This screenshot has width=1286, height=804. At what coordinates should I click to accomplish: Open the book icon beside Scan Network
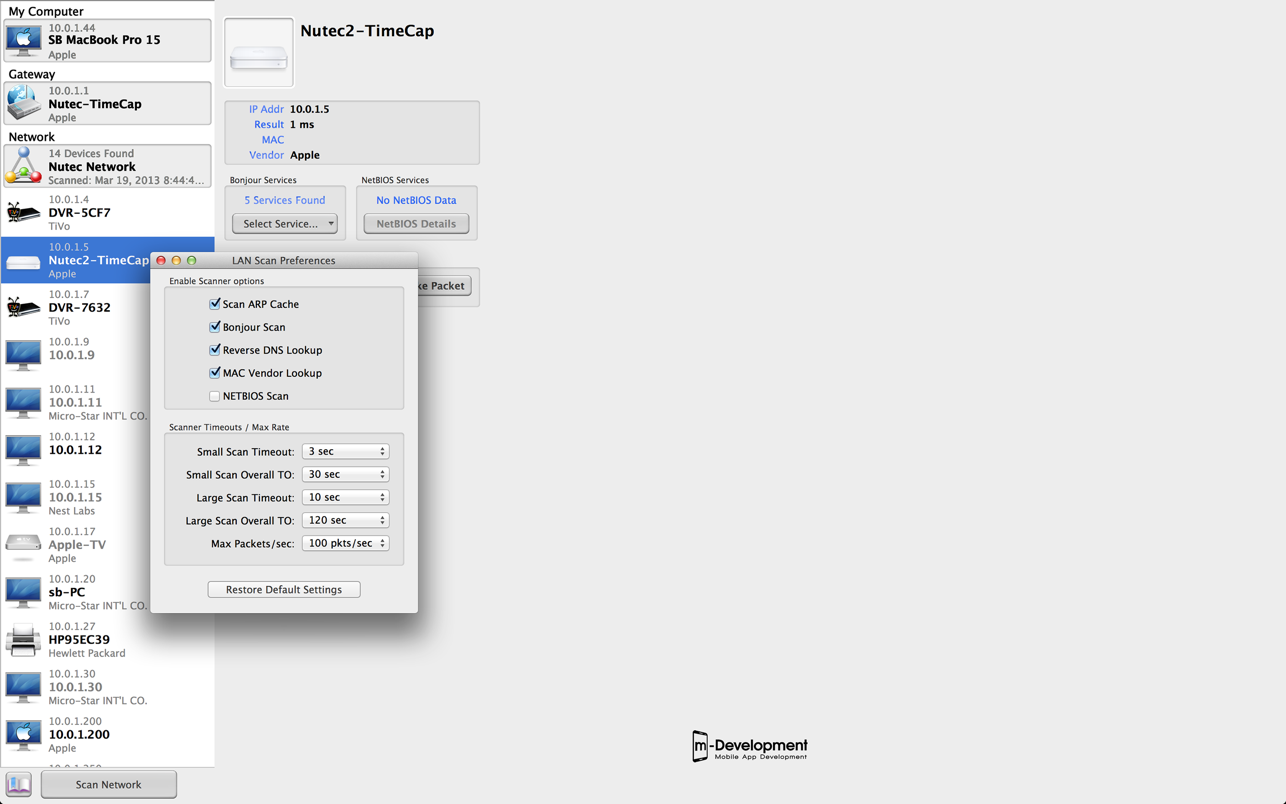pyautogui.click(x=19, y=784)
